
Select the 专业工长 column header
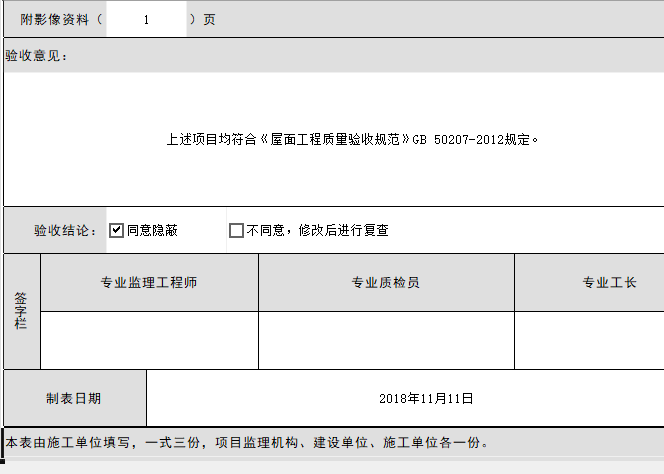coord(609,283)
